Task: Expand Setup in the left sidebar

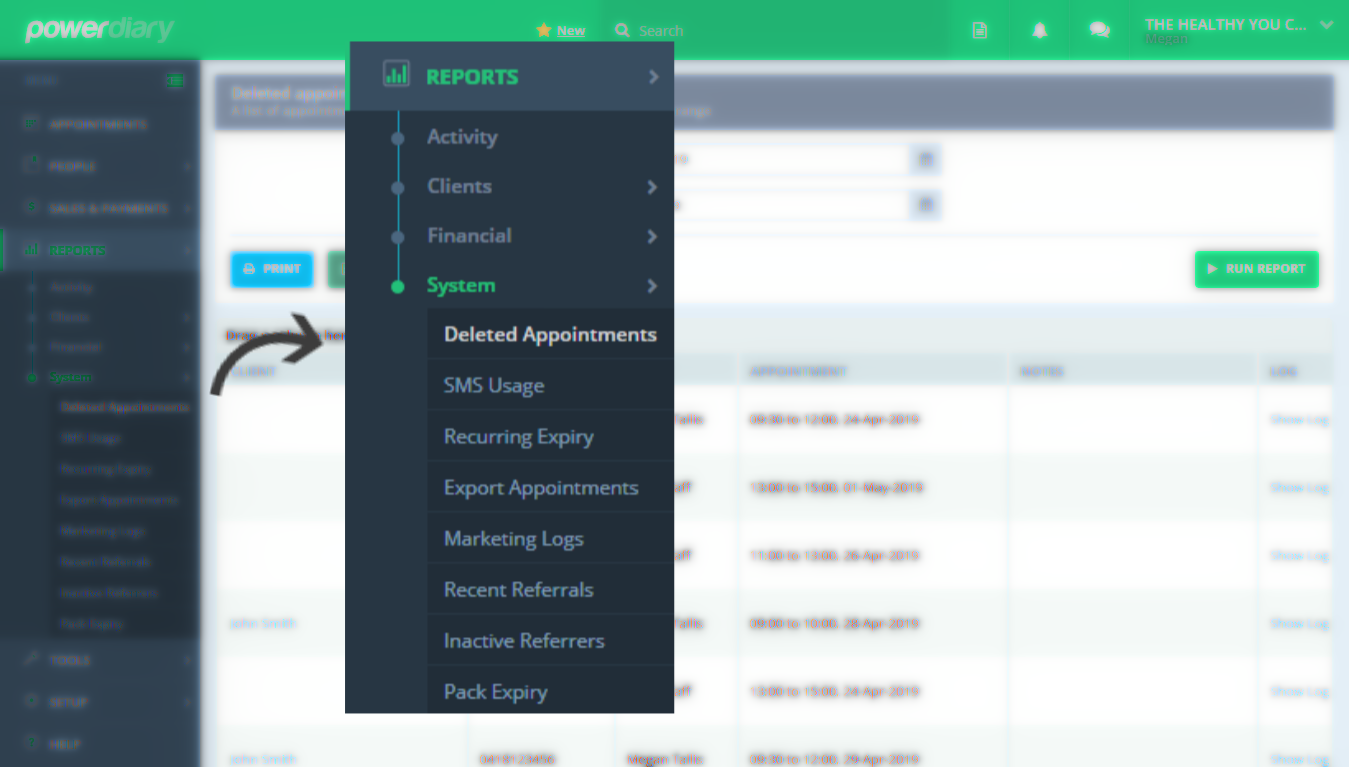Action: coord(98,702)
